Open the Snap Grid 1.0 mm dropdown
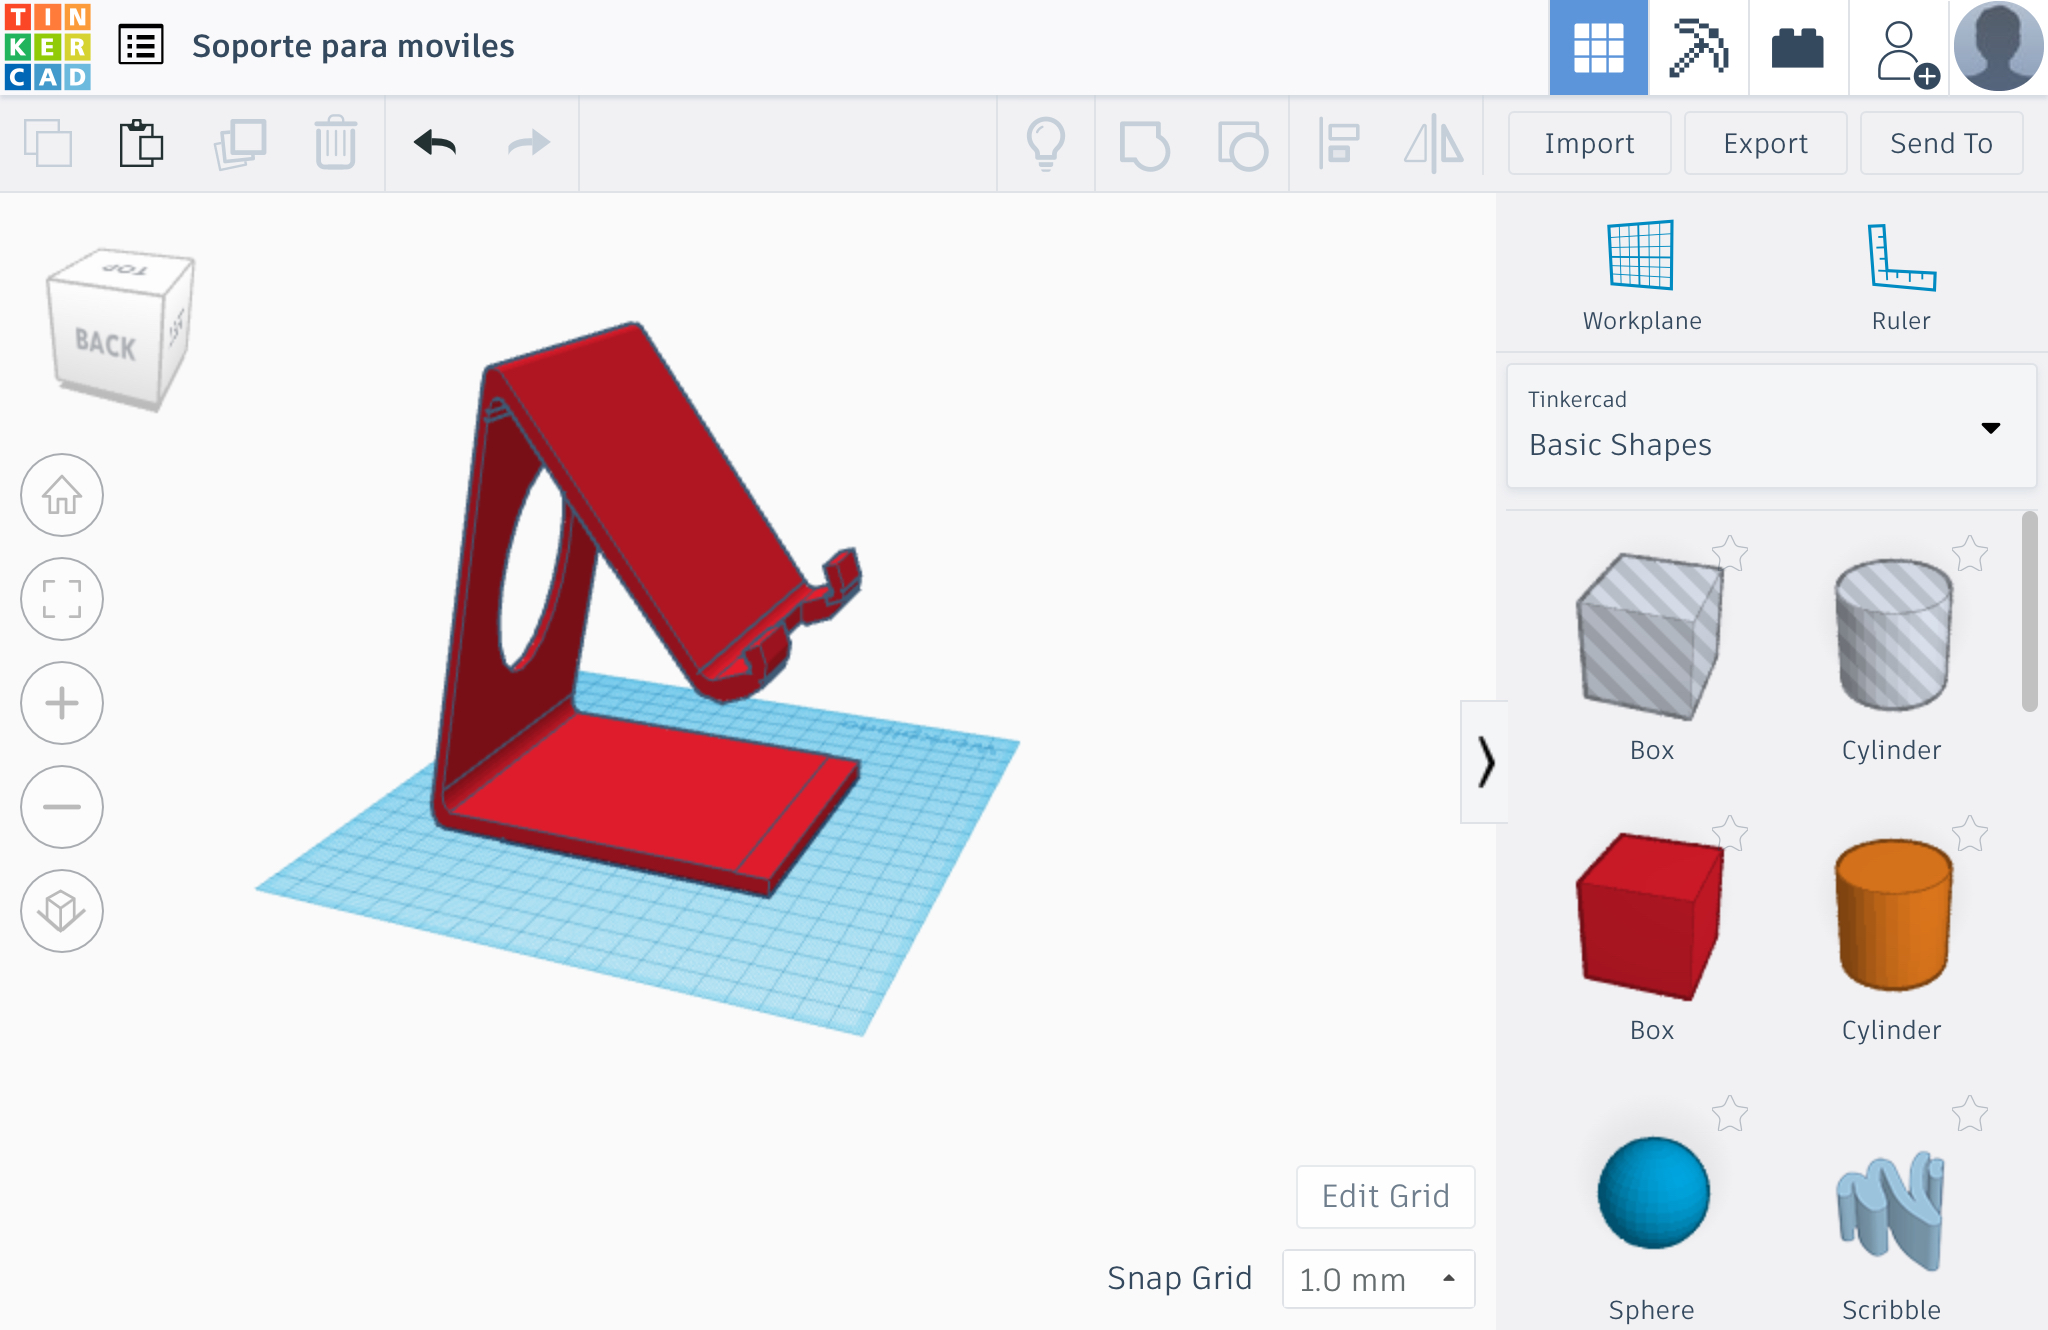 coord(1378,1279)
